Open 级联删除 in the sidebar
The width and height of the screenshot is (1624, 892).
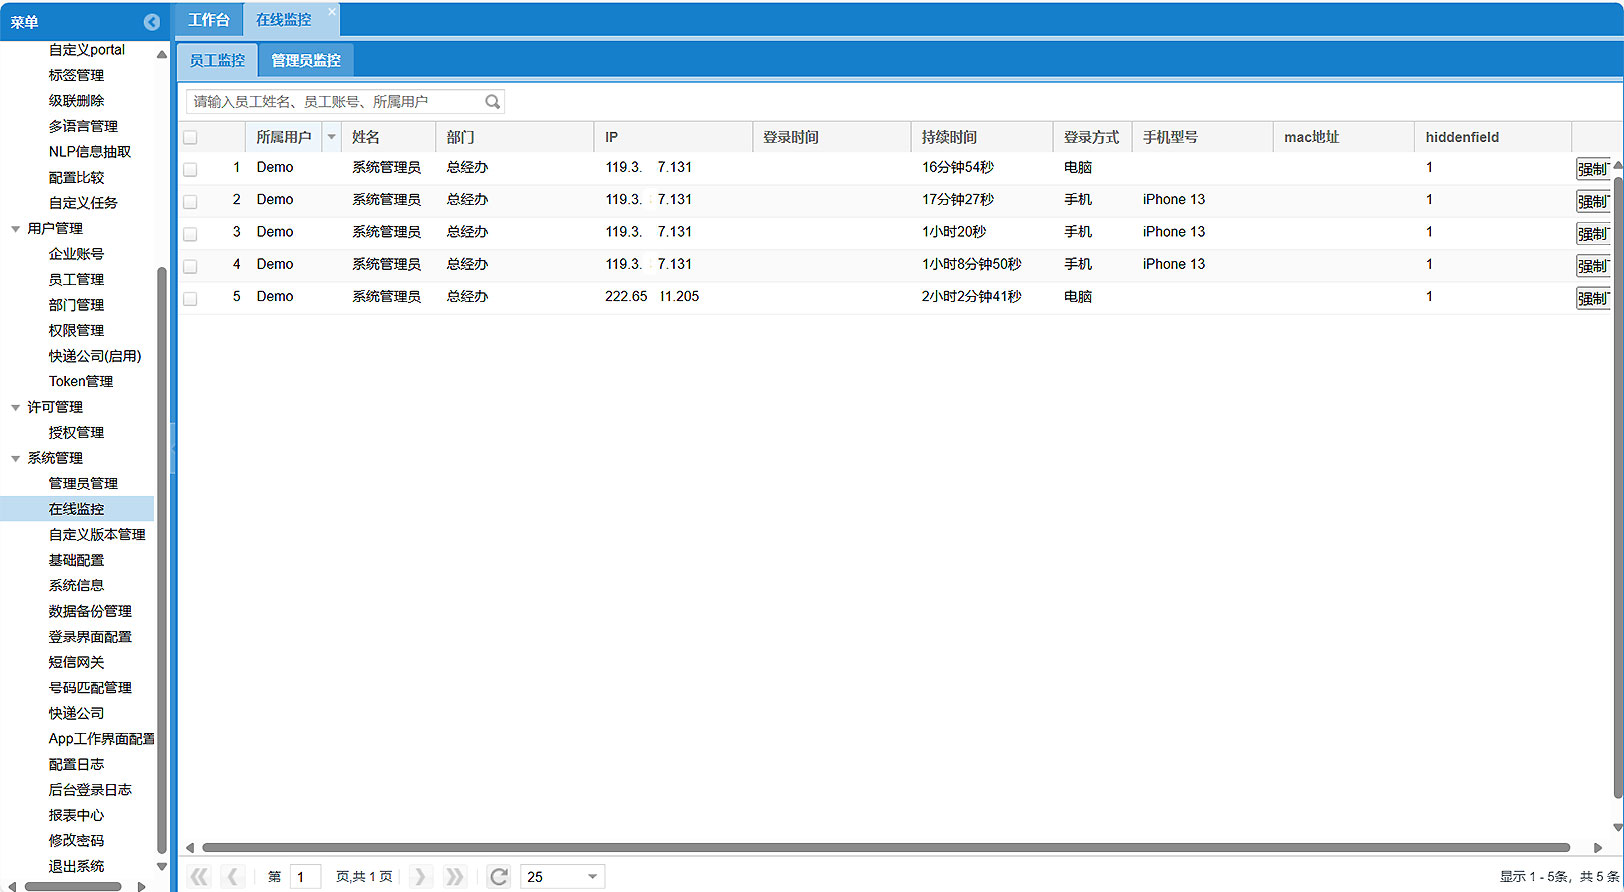tap(76, 101)
